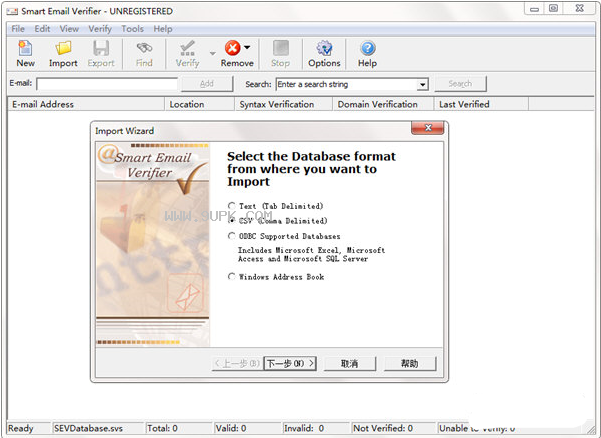Click the search string text field
601x438 pixels.
(x=346, y=84)
